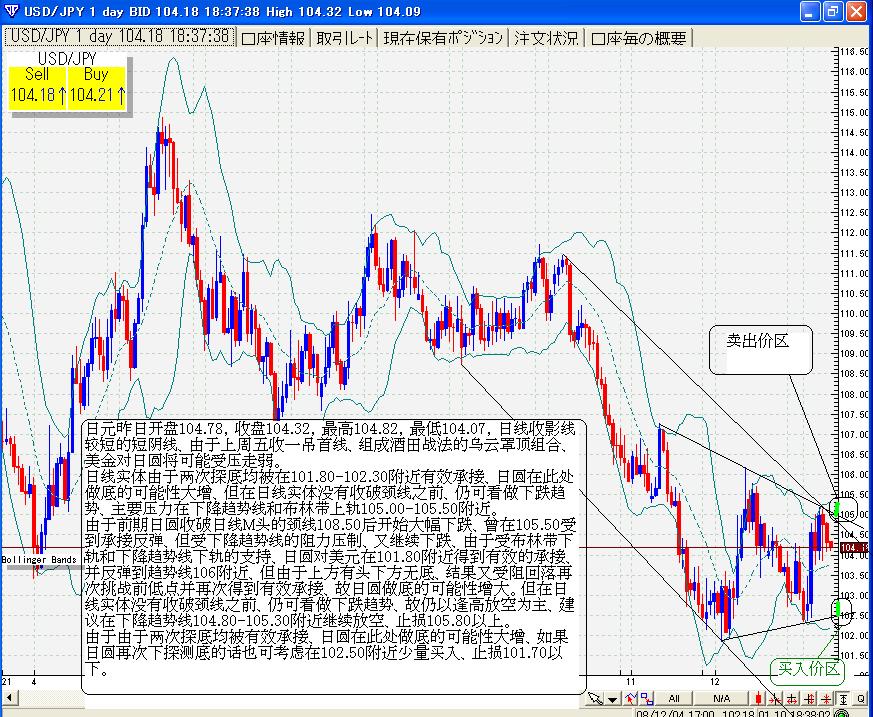The height and width of the screenshot is (717, 873).
Task: Click the vertical expand arrows icon
Action: pyautogui.click(x=809, y=699)
